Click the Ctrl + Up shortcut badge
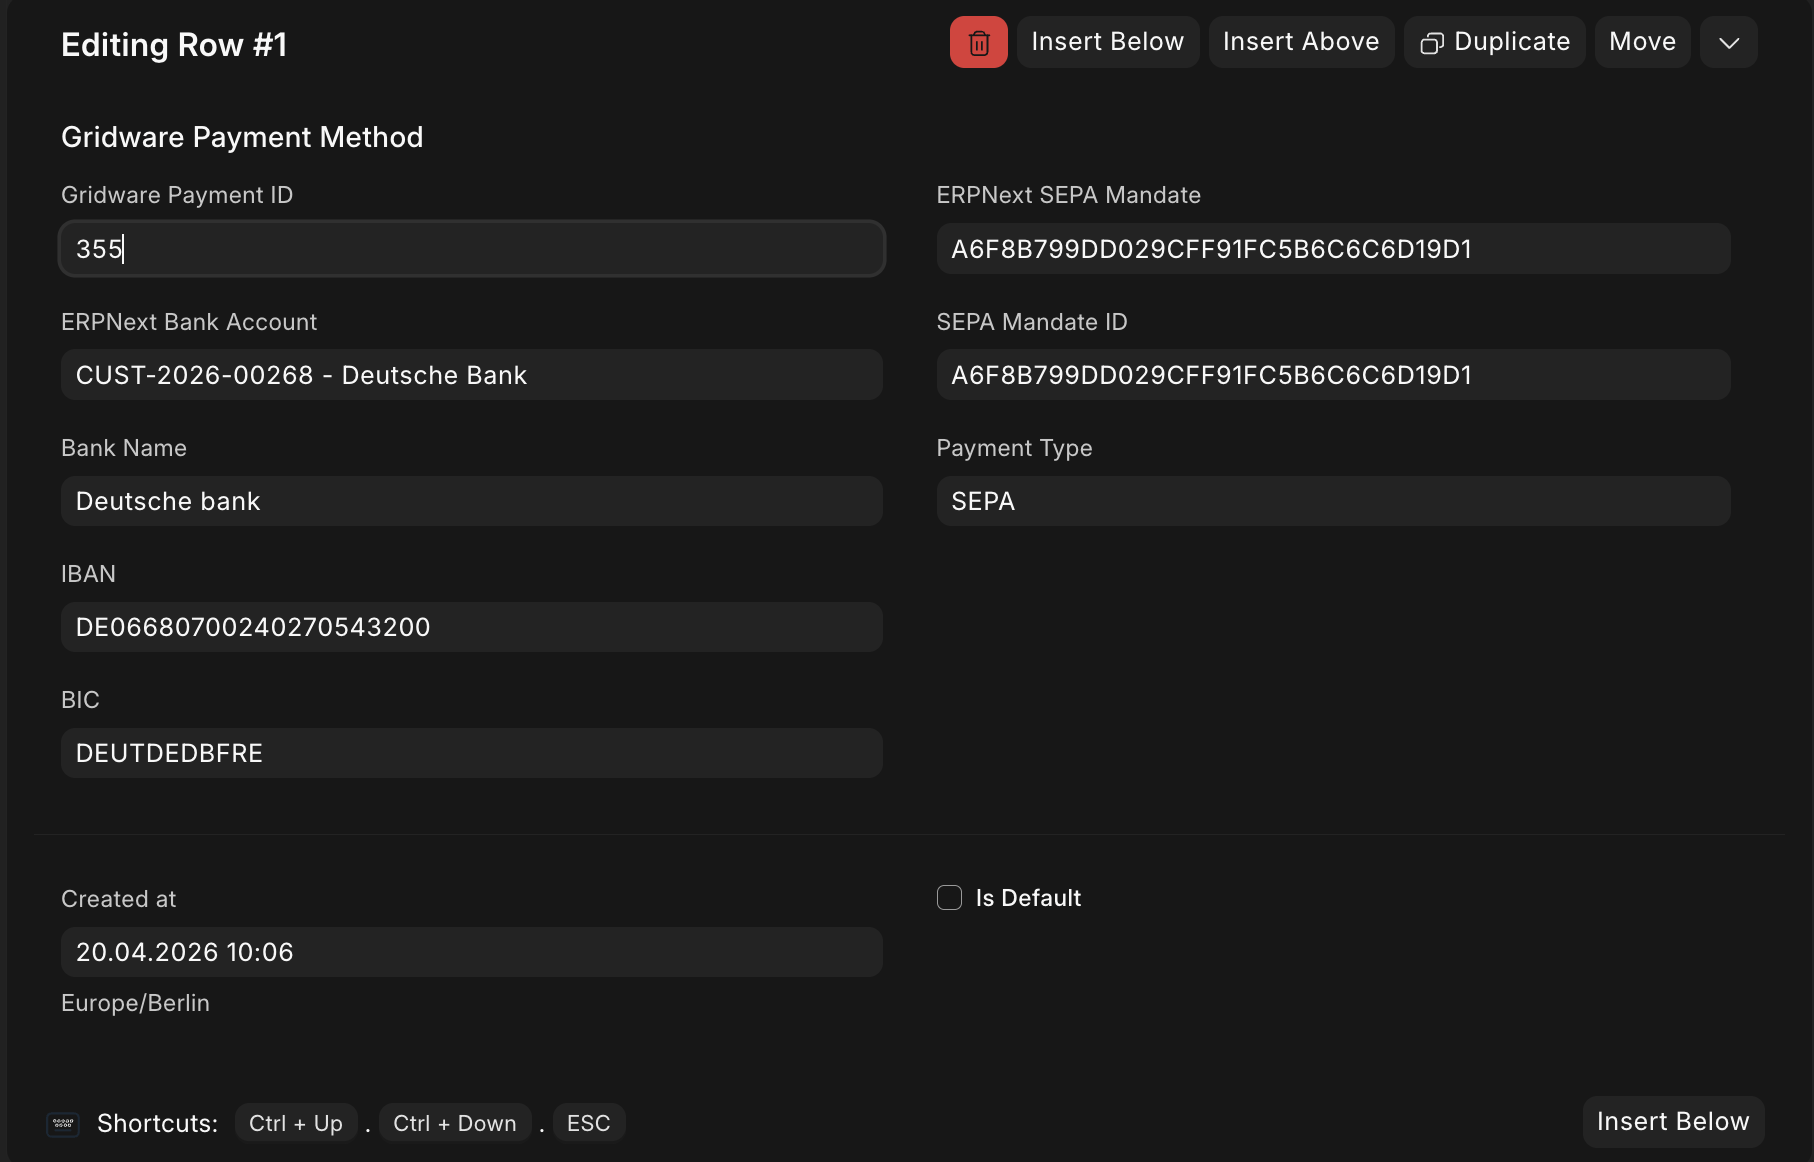Viewport: 1814px width, 1162px height. tap(296, 1123)
